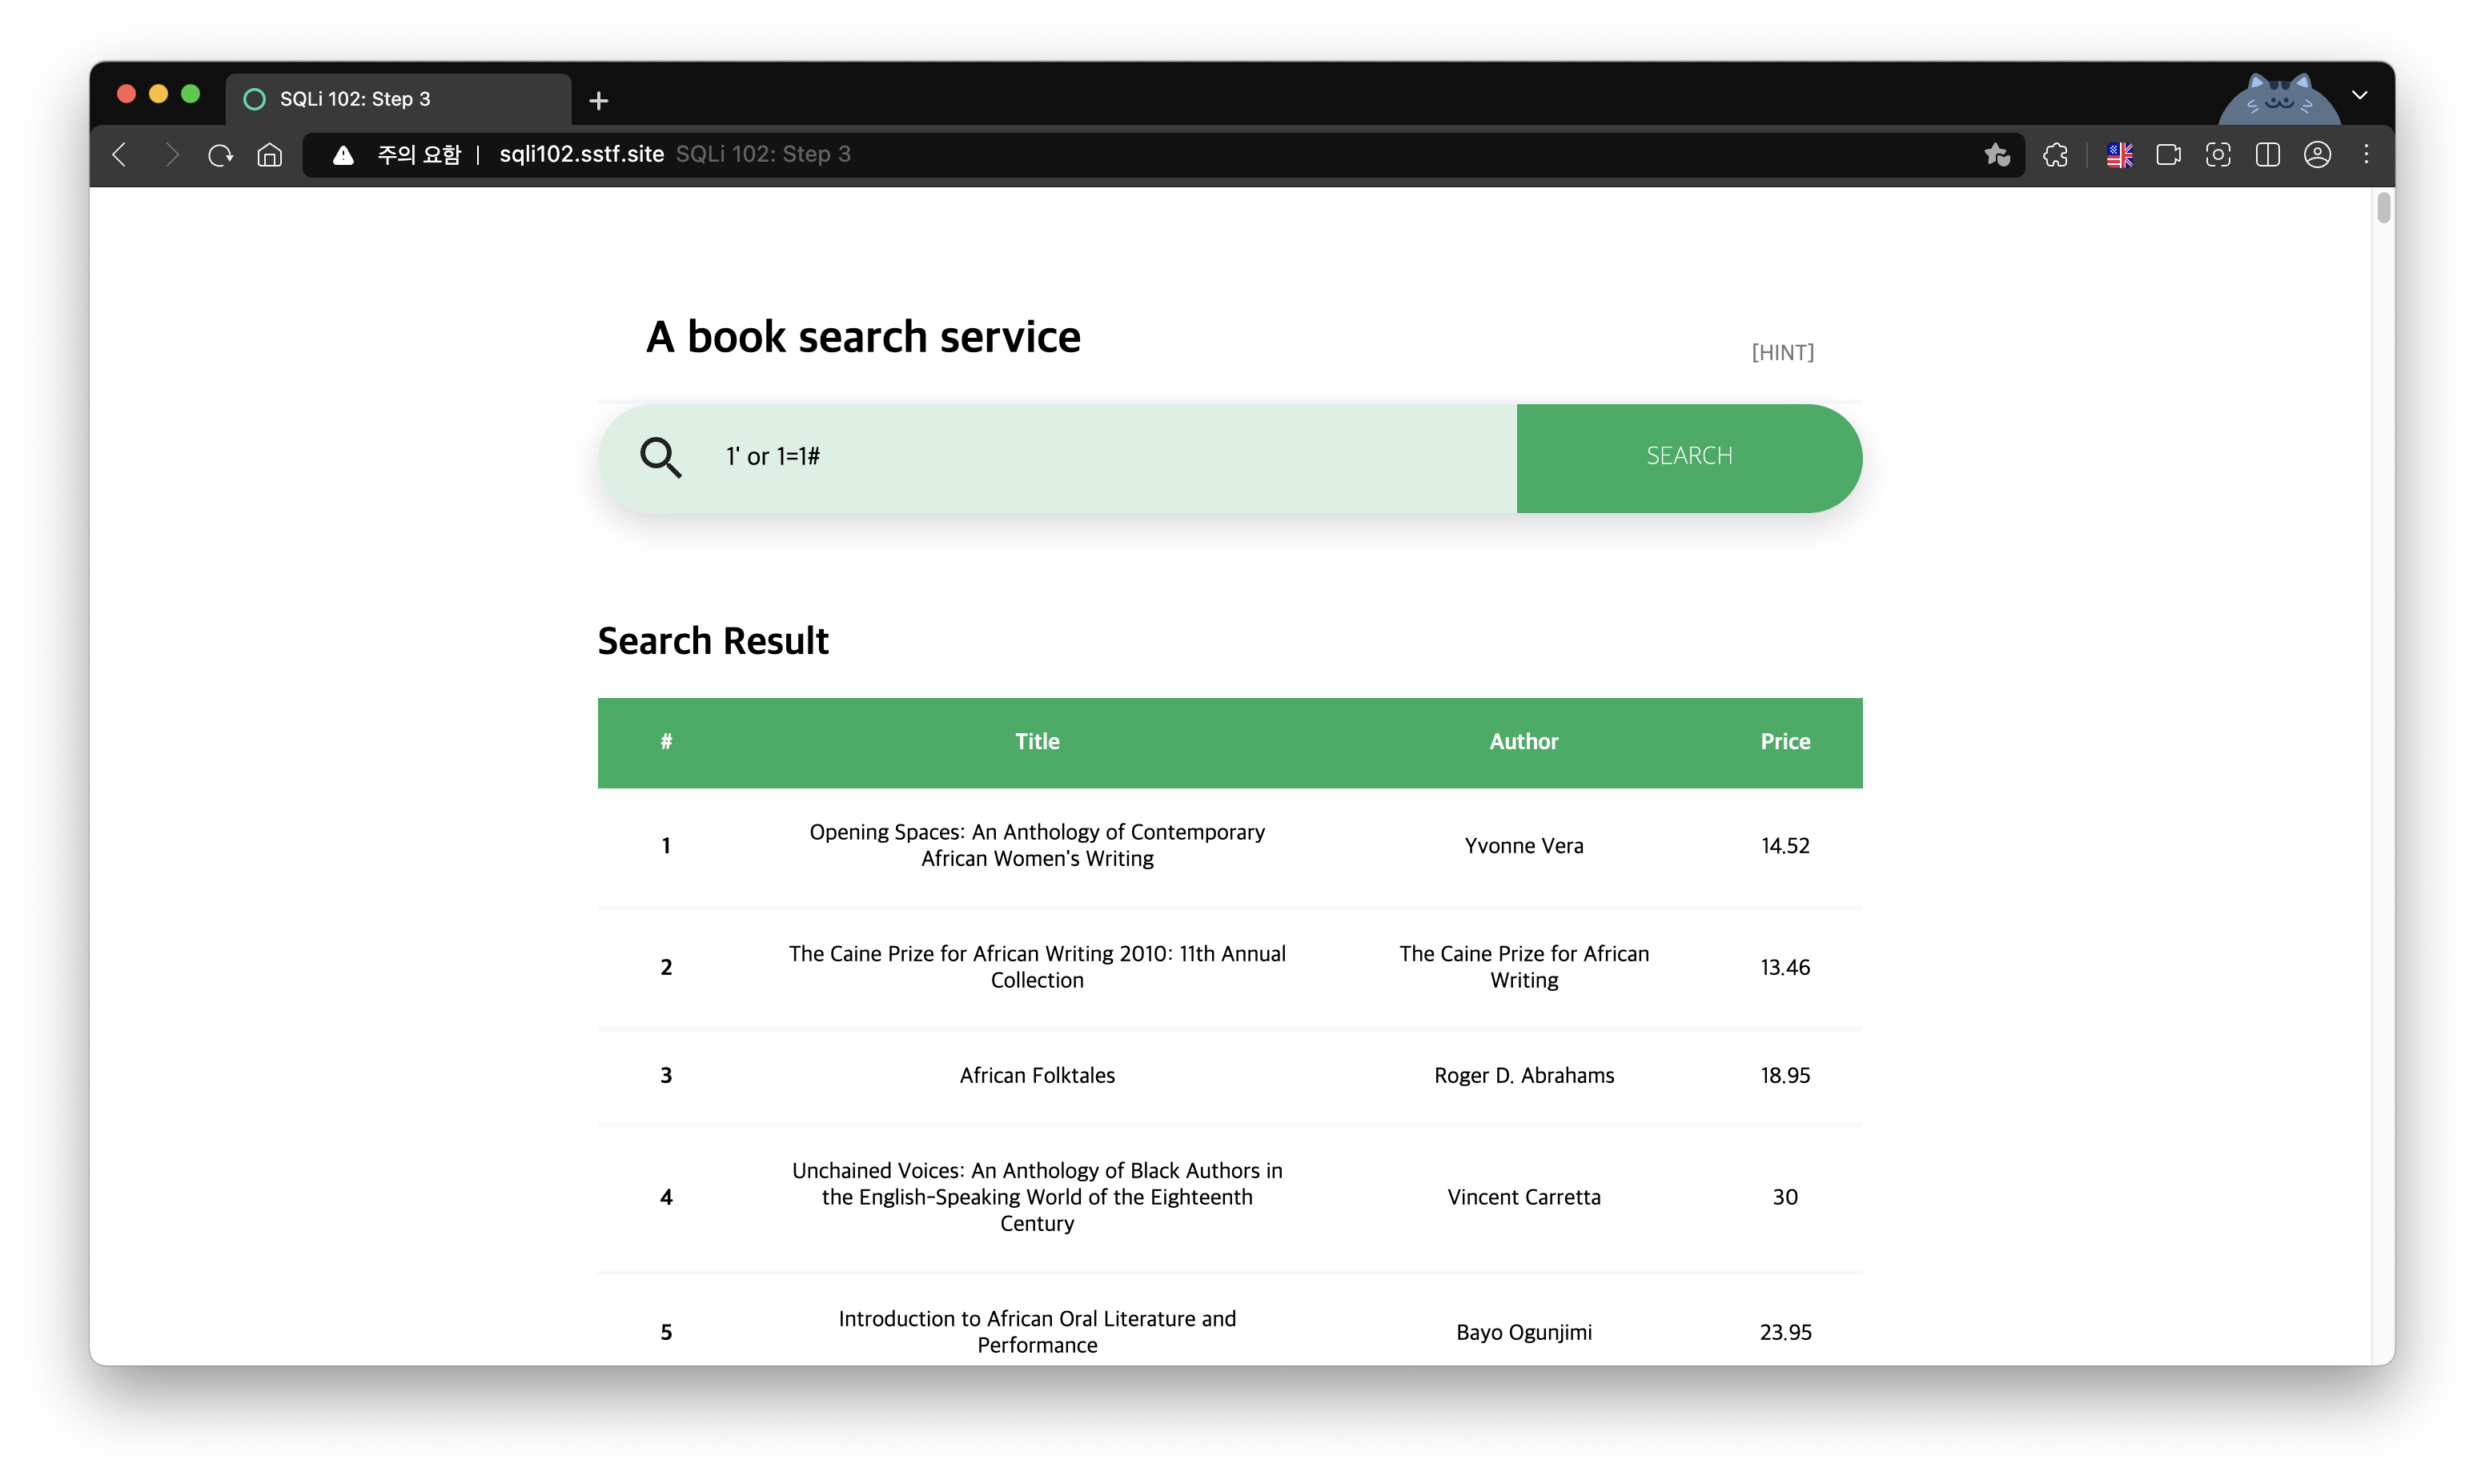Open browser three-dot menu
Viewport: 2485px width, 1484px height.
2366,154
